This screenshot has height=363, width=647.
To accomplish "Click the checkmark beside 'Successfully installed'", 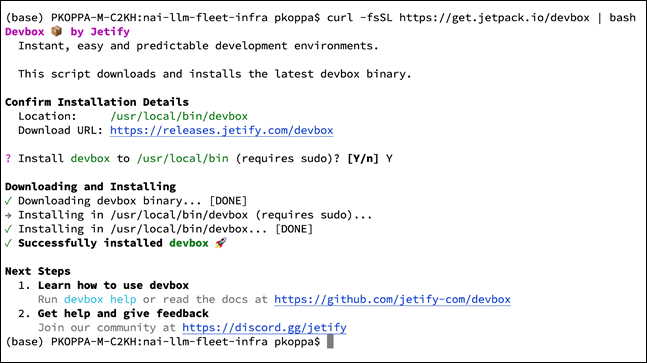I will 9,243.
